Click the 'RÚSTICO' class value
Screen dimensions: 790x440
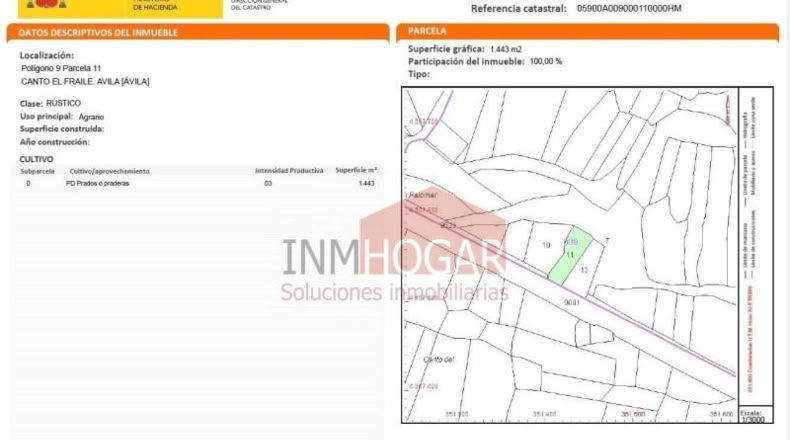click(63, 103)
